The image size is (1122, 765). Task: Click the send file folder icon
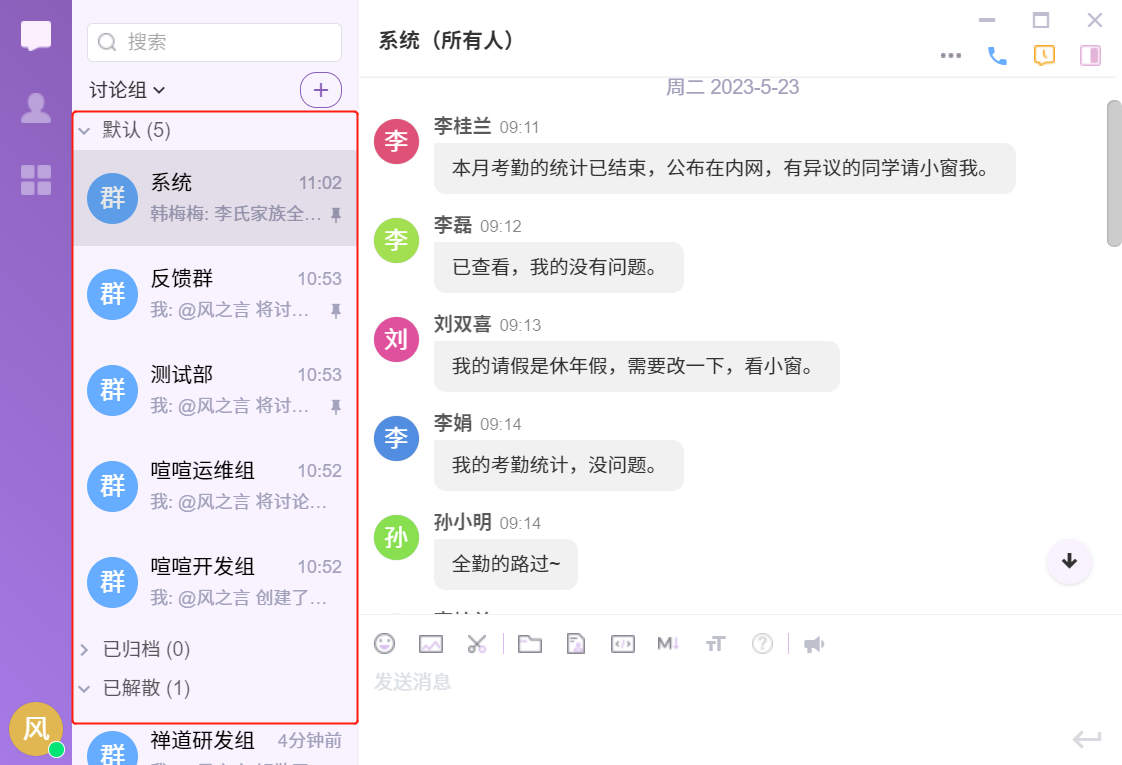(x=530, y=644)
